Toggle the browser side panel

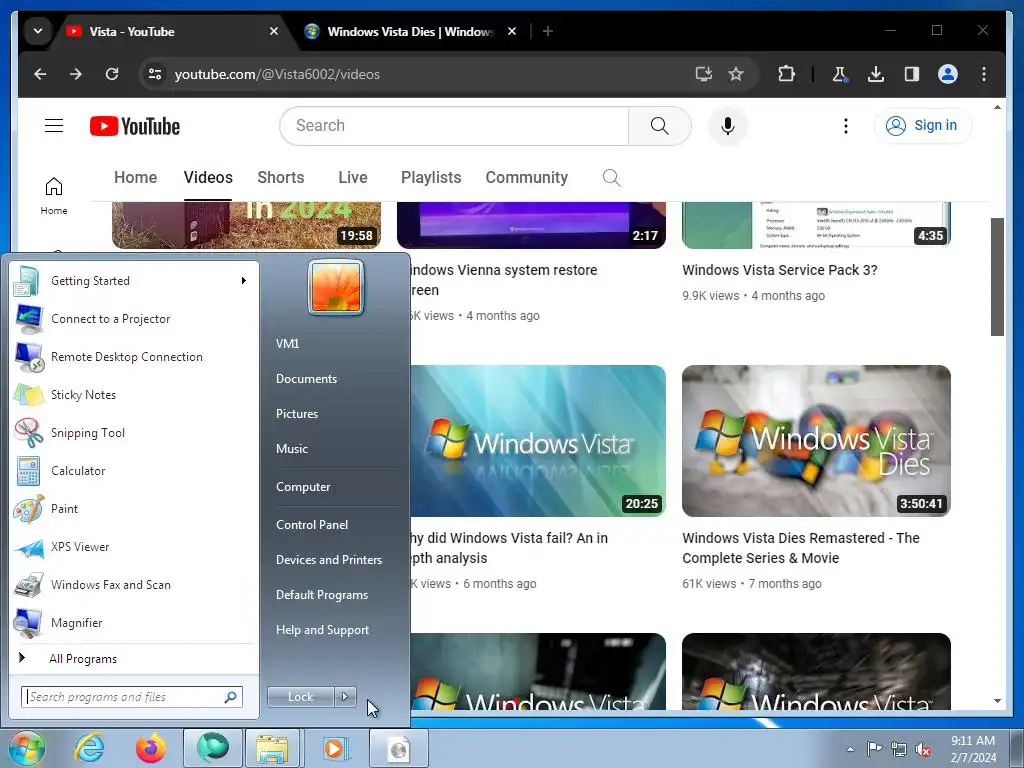tap(912, 74)
